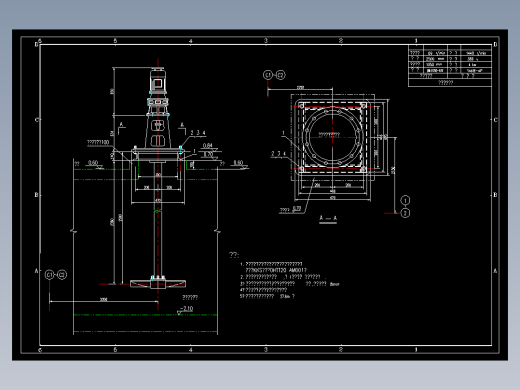Select zone number "4" on bottom border

(x=191, y=350)
